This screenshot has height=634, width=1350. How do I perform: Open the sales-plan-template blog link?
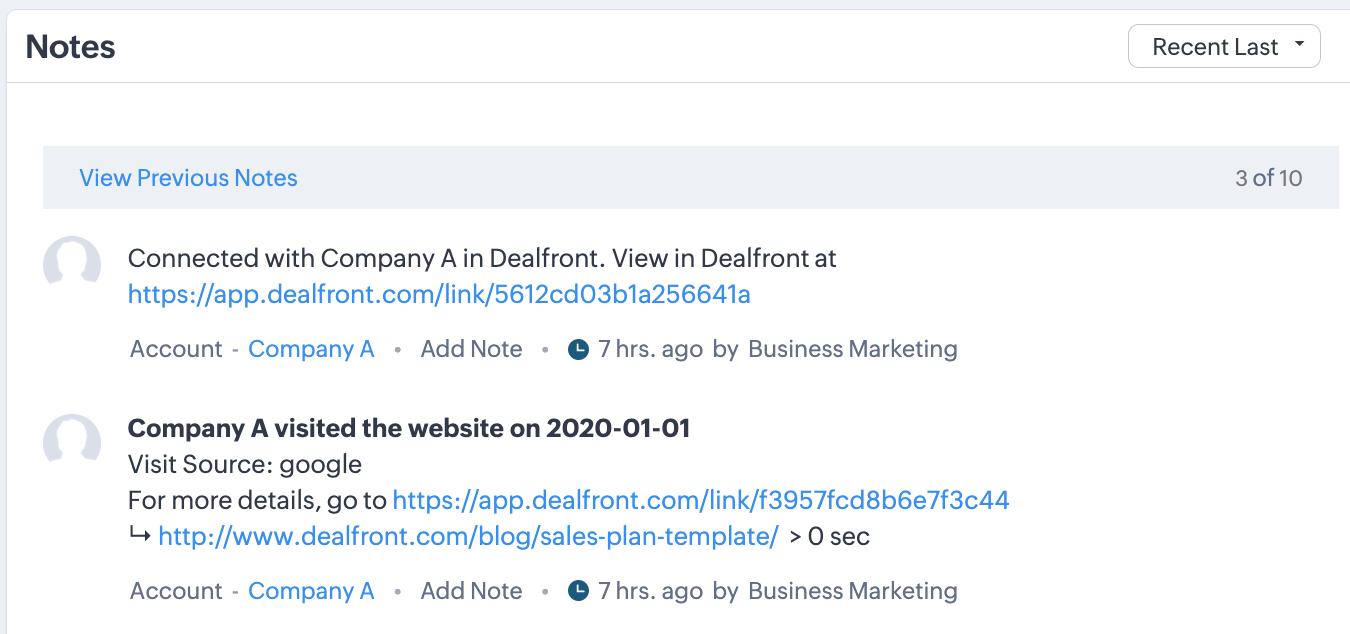tap(466, 536)
